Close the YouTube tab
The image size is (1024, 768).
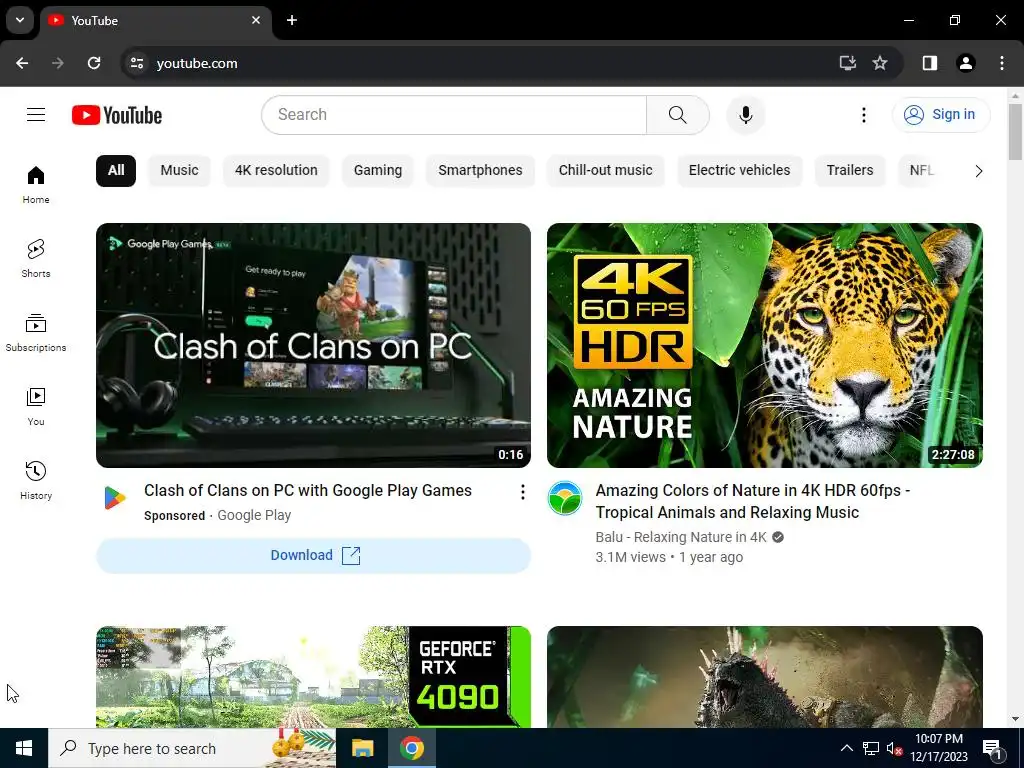pos(256,20)
